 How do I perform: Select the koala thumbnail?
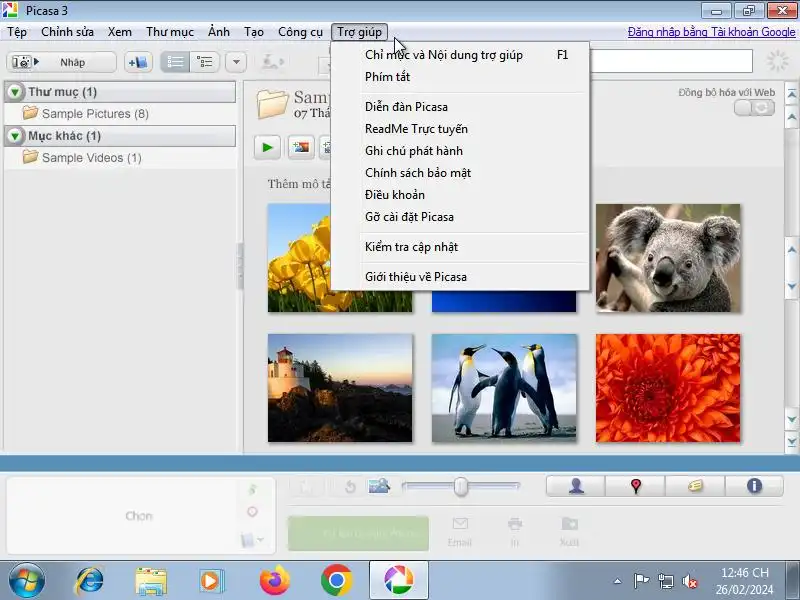pyautogui.click(x=668, y=258)
